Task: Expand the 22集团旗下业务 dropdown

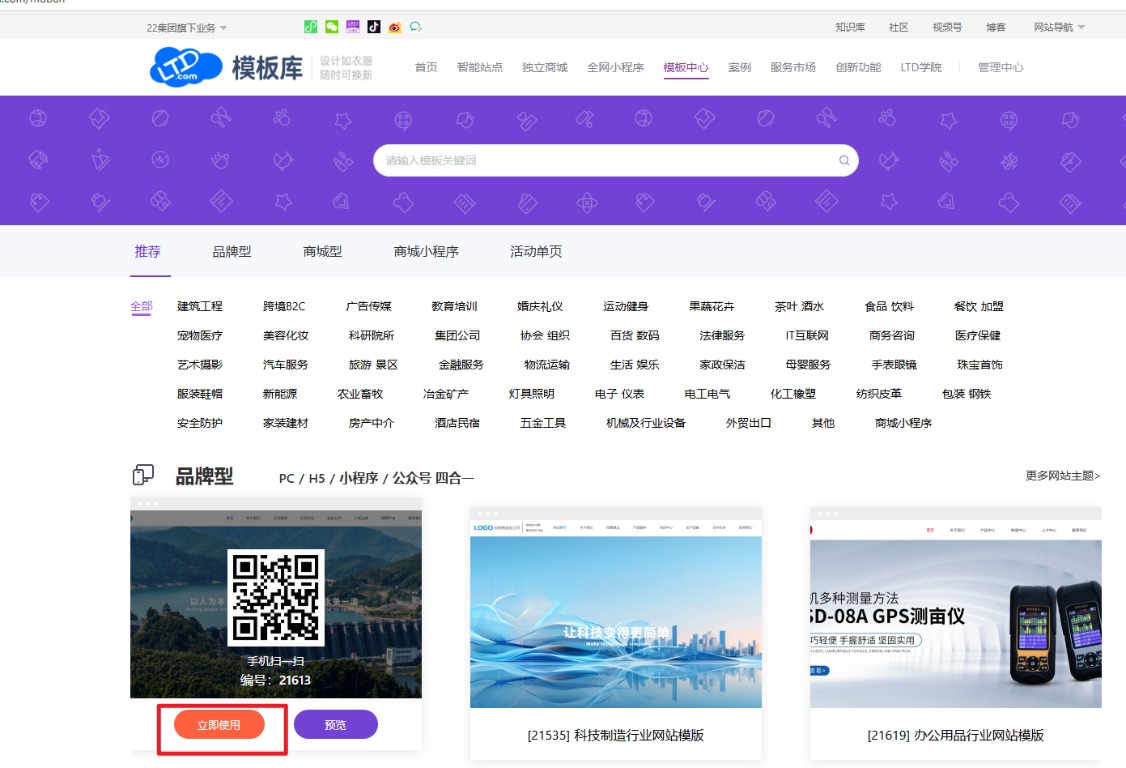Action: 187,28
